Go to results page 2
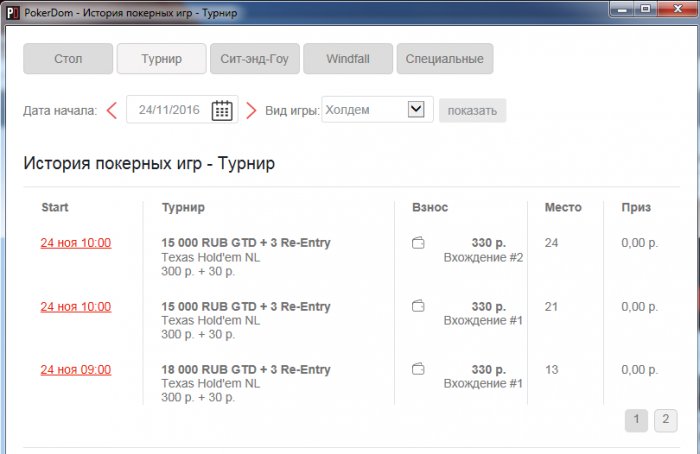The height and width of the screenshot is (454, 700). 666,420
